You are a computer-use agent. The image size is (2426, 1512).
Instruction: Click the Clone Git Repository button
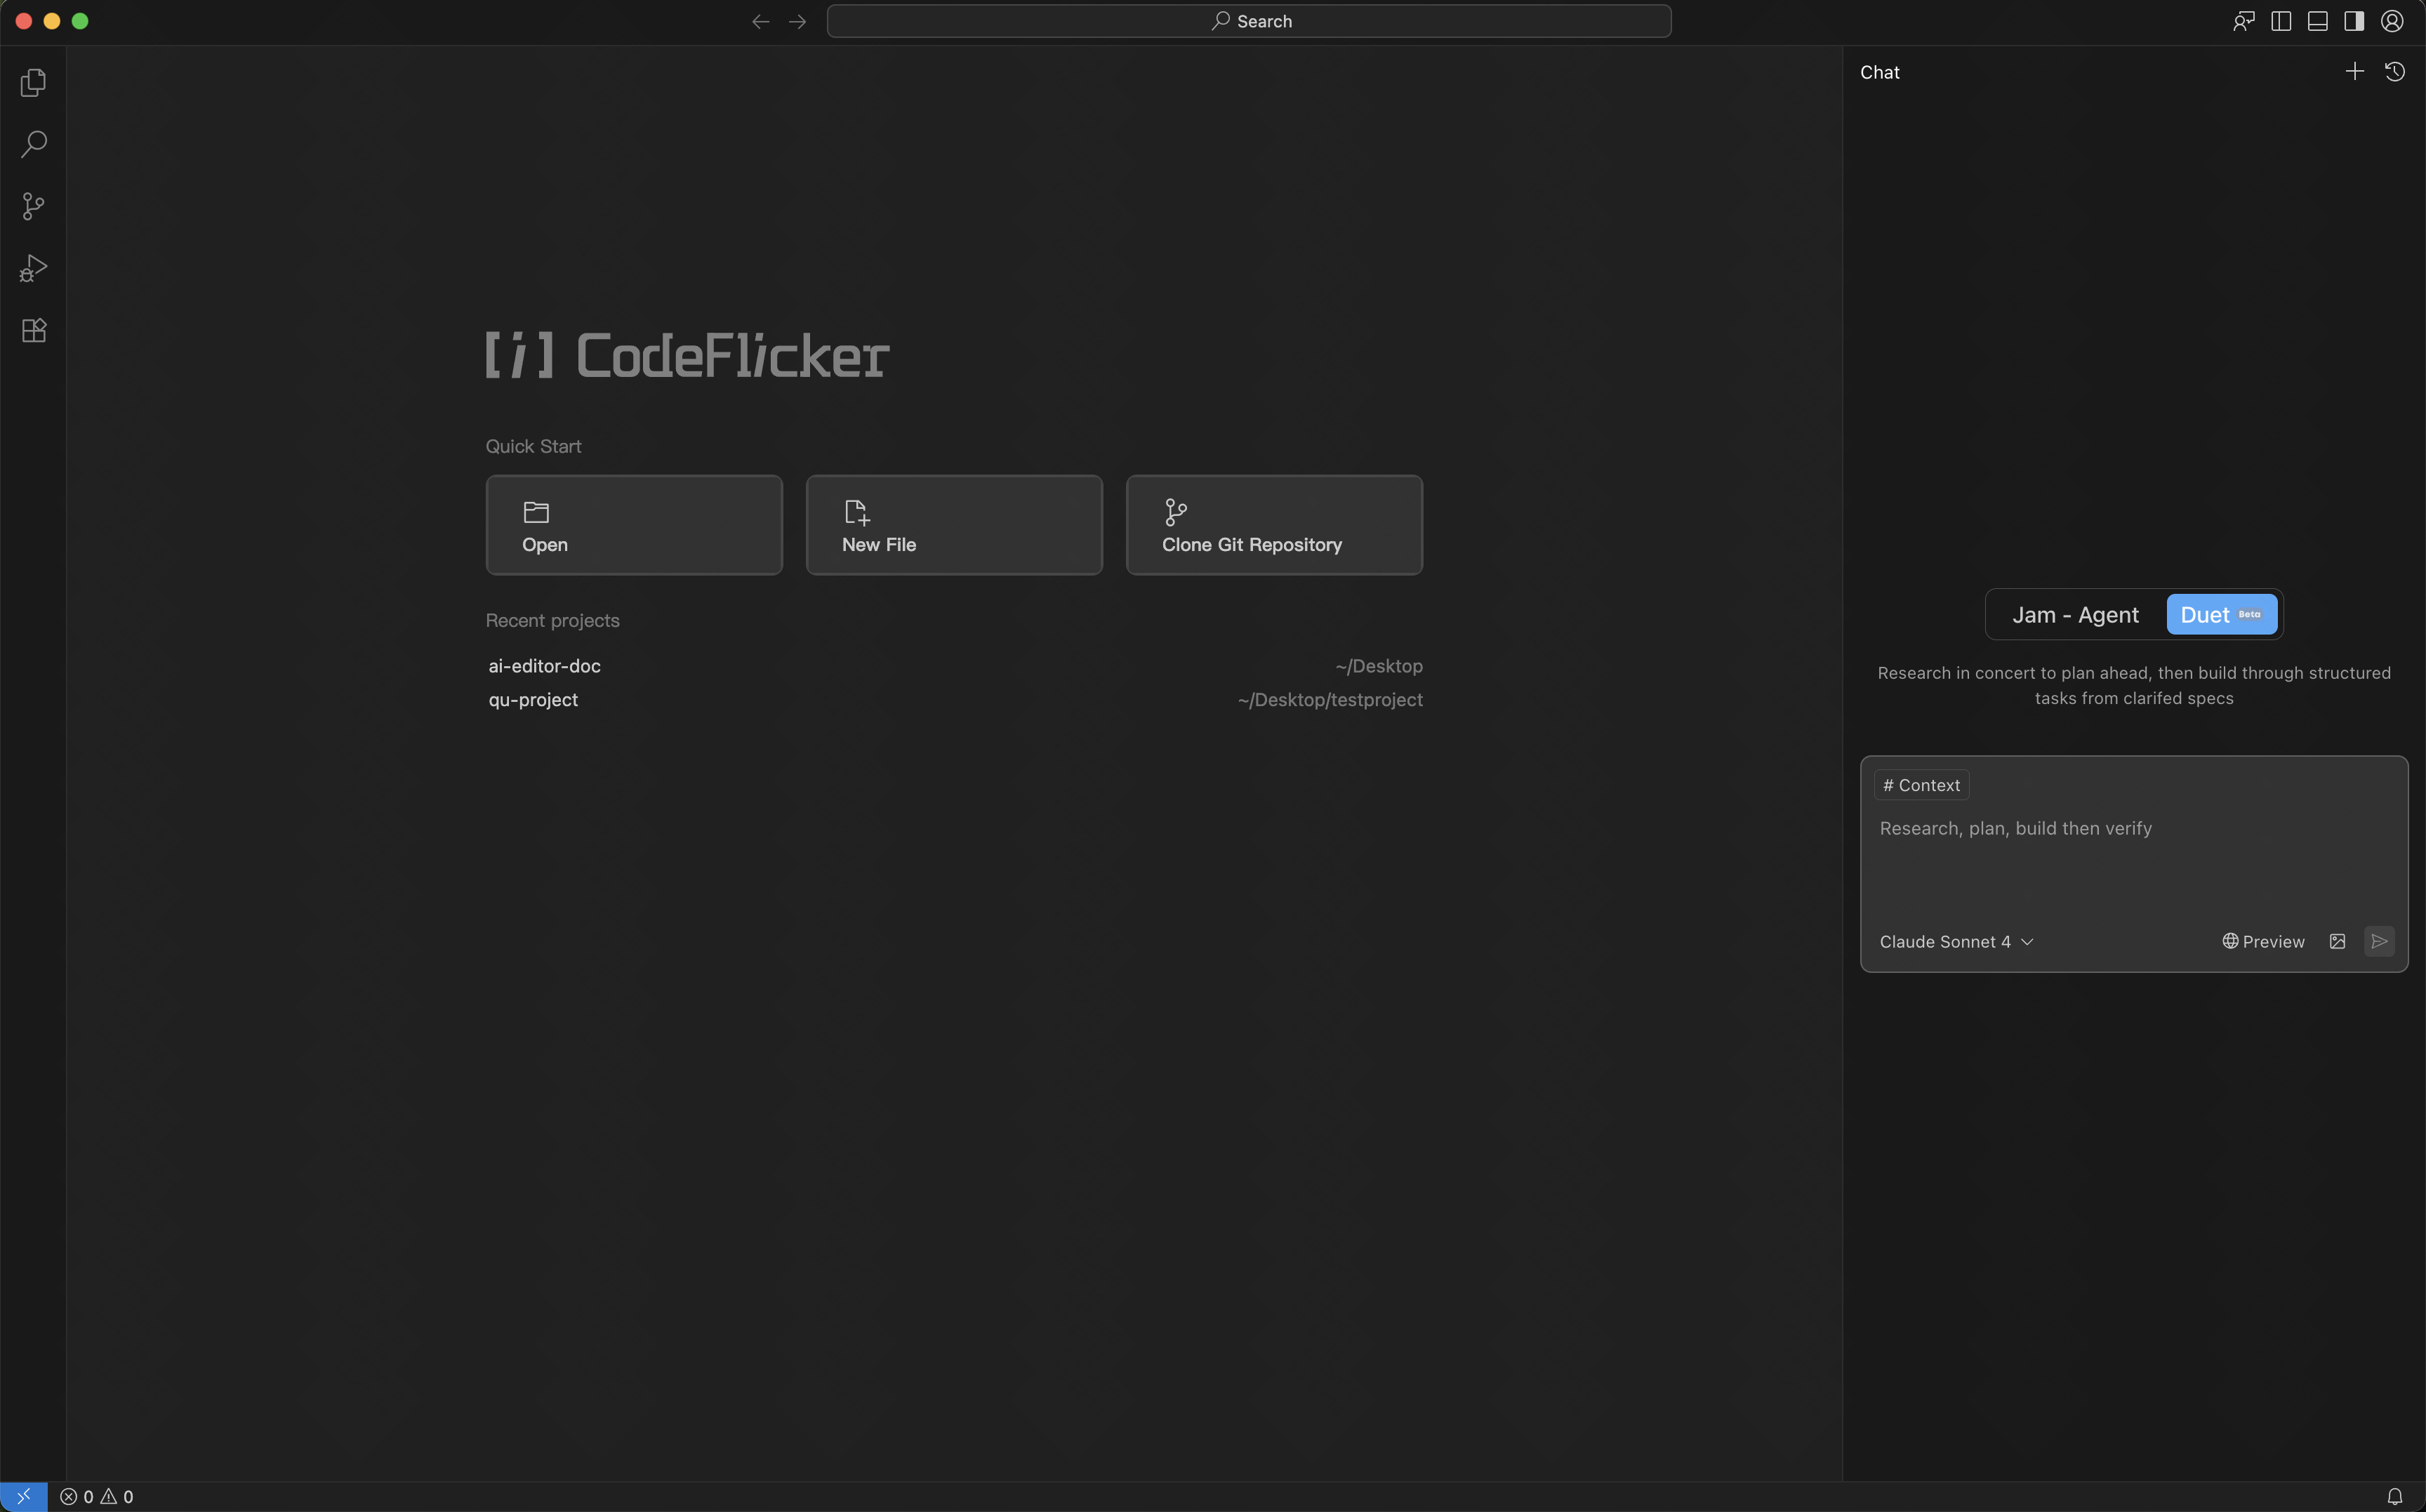1273,525
